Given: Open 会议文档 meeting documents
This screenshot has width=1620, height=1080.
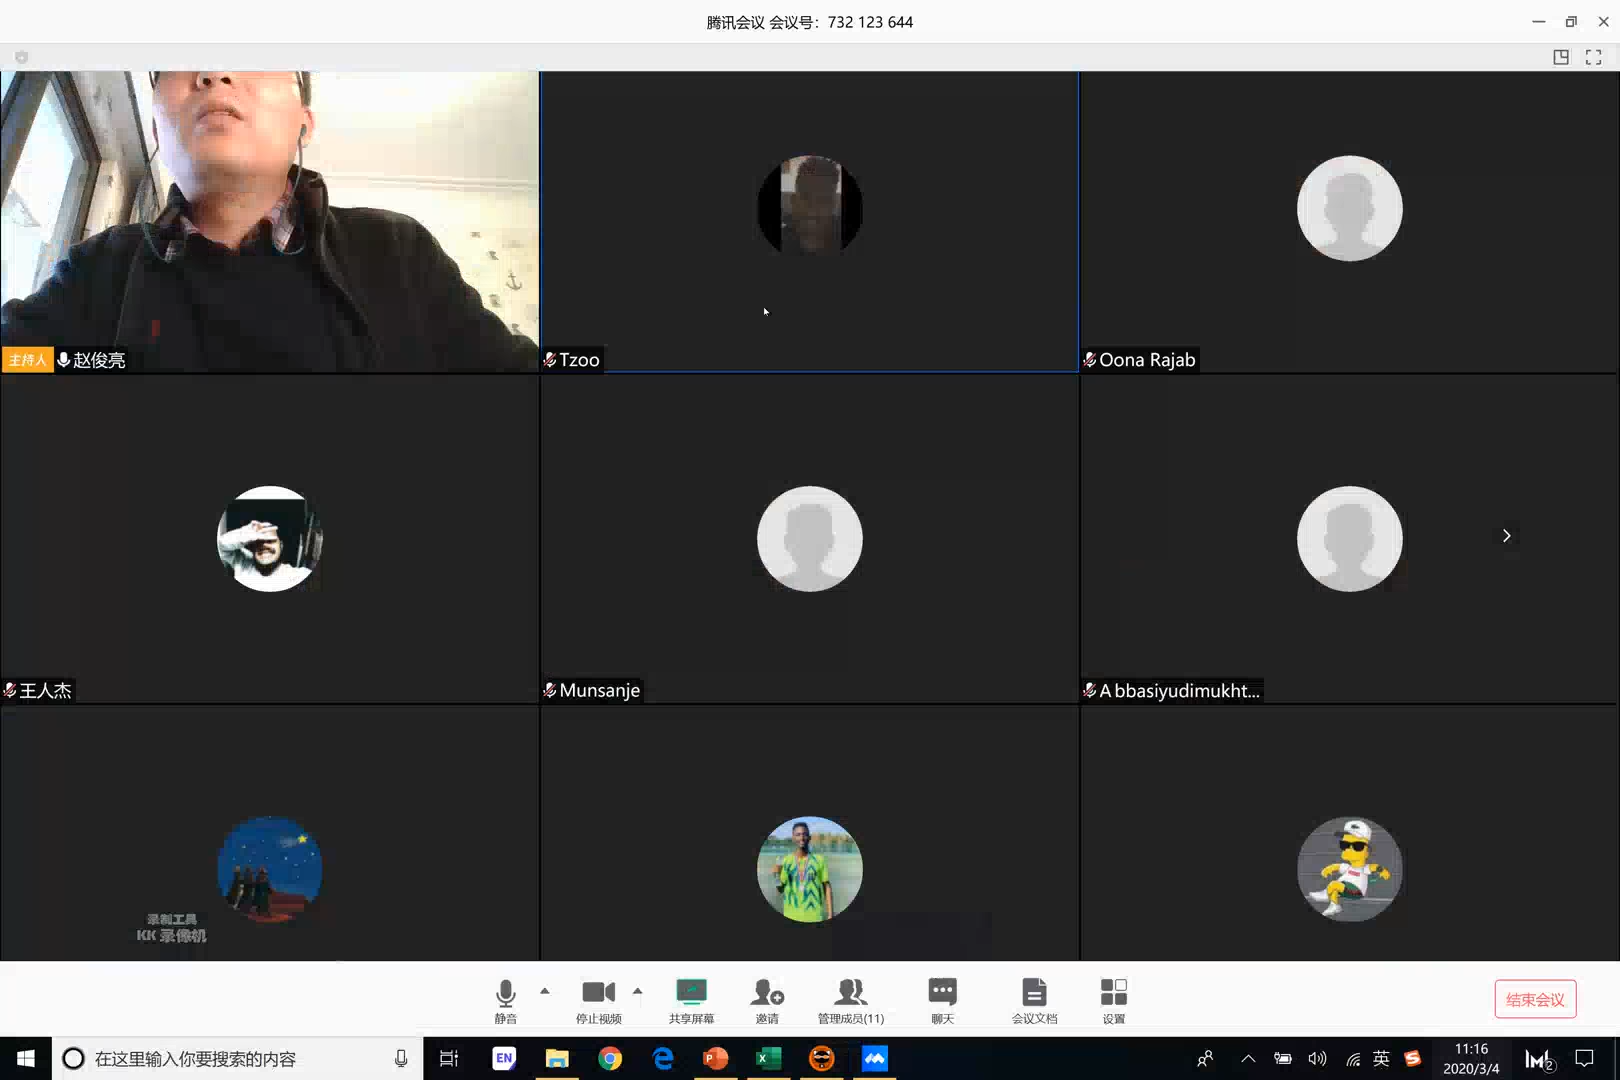Looking at the screenshot, I should pos(1034,999).
